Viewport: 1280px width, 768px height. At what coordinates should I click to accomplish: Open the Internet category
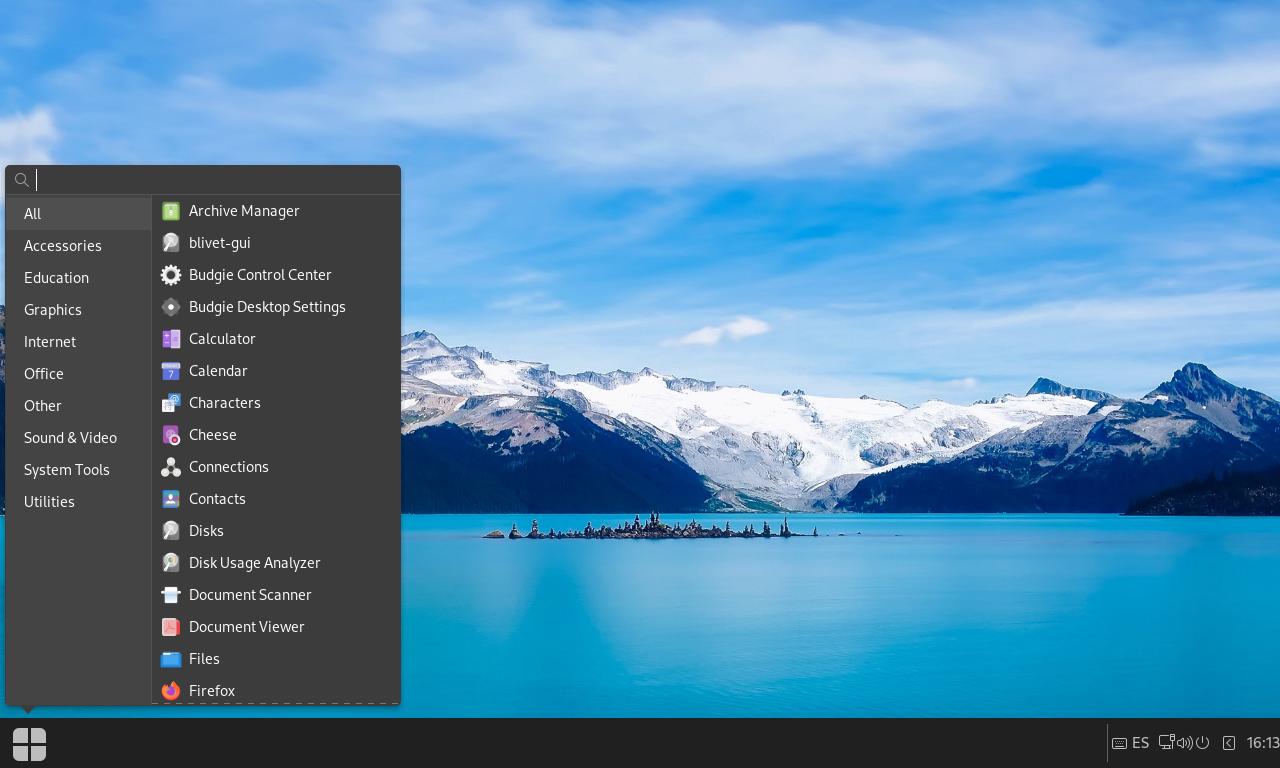coord(79,342)
